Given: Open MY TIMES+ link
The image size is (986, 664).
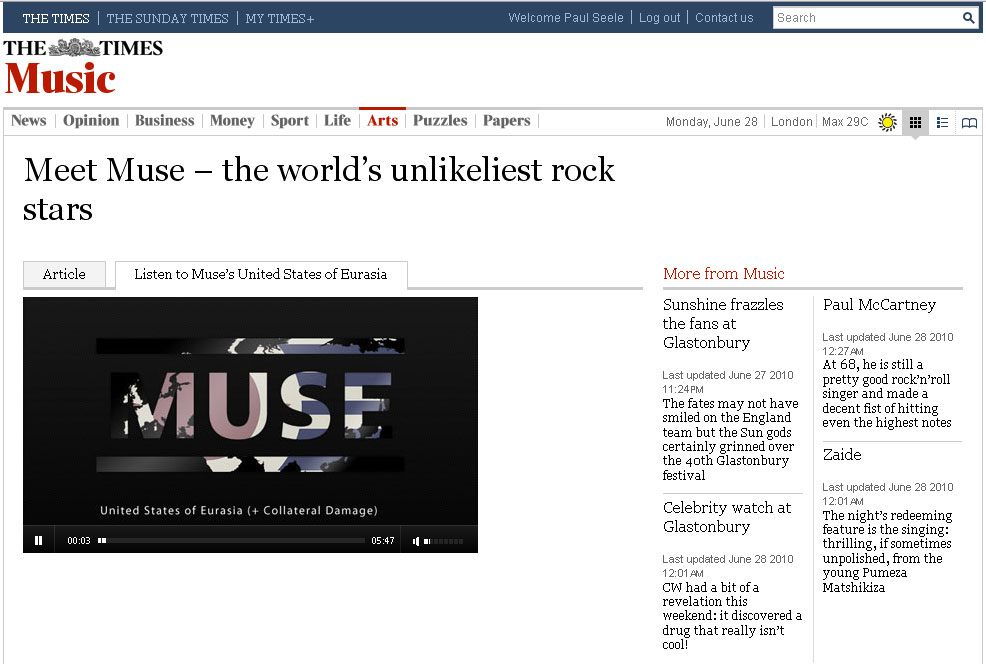Looking at the screenshot, I should point(280,18).
